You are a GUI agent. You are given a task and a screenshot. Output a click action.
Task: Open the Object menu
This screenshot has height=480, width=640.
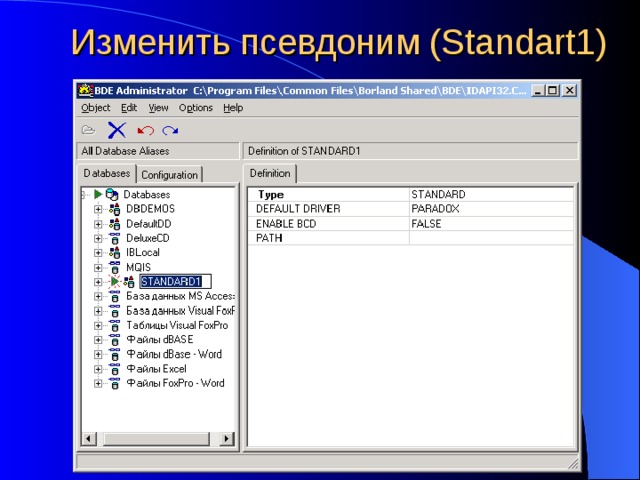coord(96,108)
